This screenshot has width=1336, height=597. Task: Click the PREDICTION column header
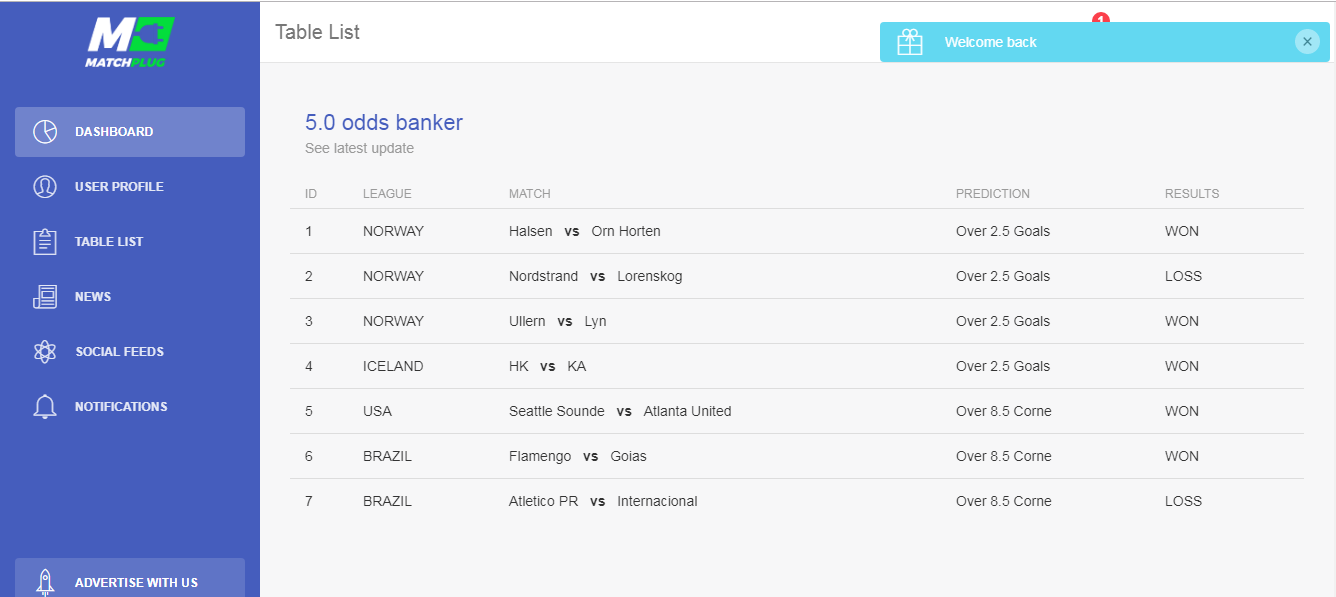pos(992,194)
